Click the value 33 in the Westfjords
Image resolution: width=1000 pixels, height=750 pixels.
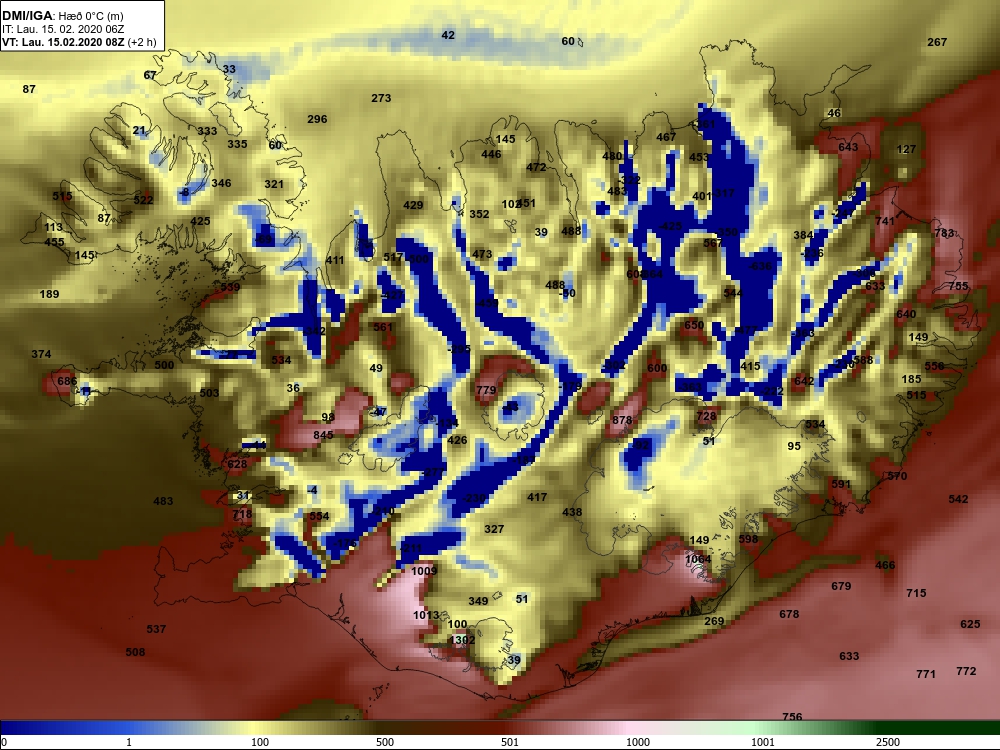tap(229, 70)
